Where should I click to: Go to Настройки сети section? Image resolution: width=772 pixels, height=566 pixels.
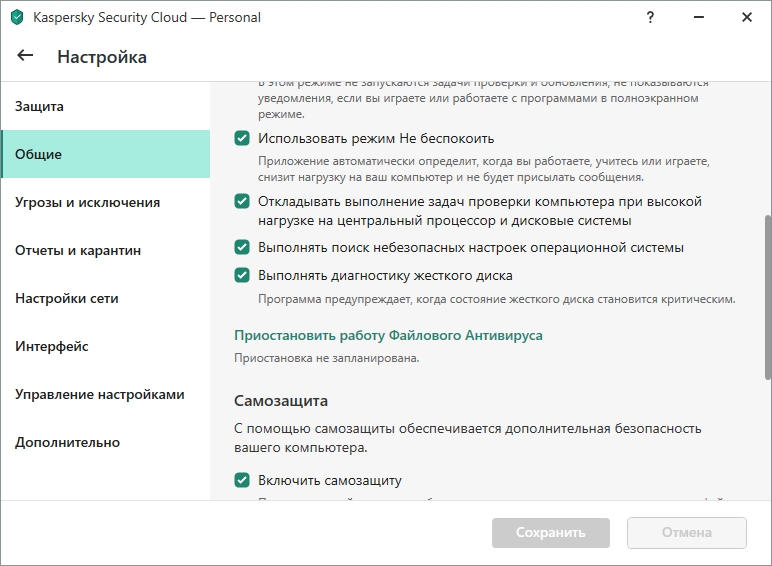(x=105, y=298)
